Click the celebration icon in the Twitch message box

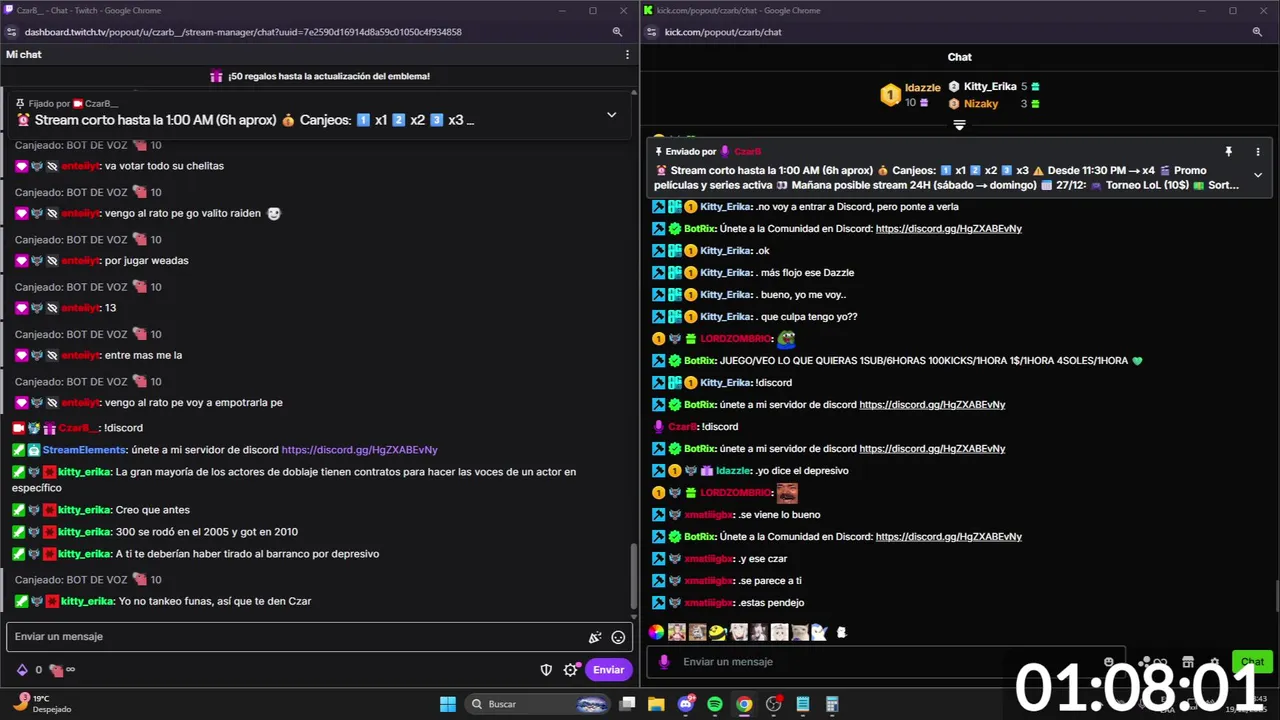click(x=595, y=637)
